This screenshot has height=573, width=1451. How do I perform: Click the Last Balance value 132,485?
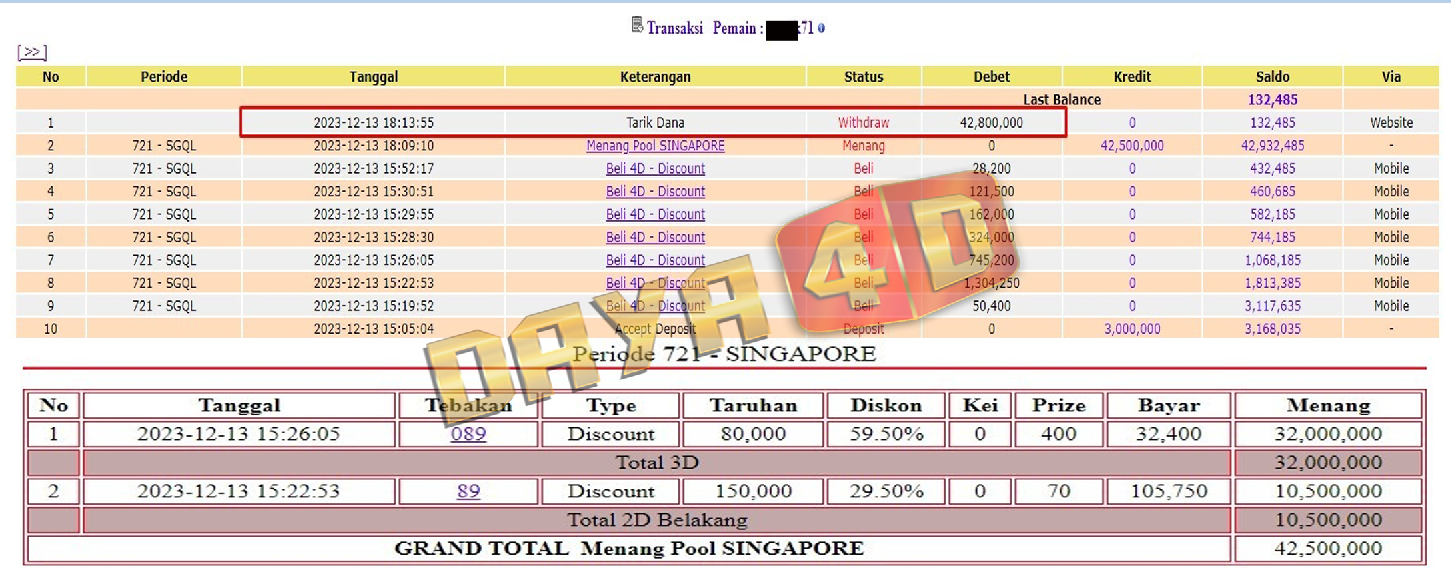click(1272, 100)
